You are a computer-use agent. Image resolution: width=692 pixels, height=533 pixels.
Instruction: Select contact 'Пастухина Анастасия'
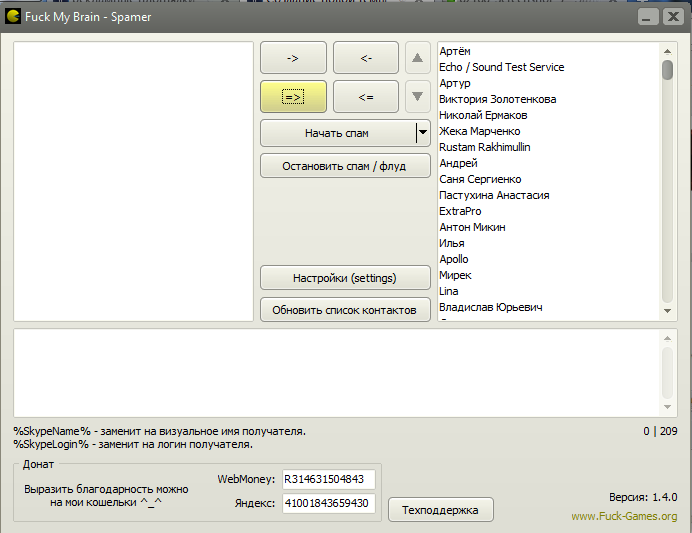tap(494, 195)
